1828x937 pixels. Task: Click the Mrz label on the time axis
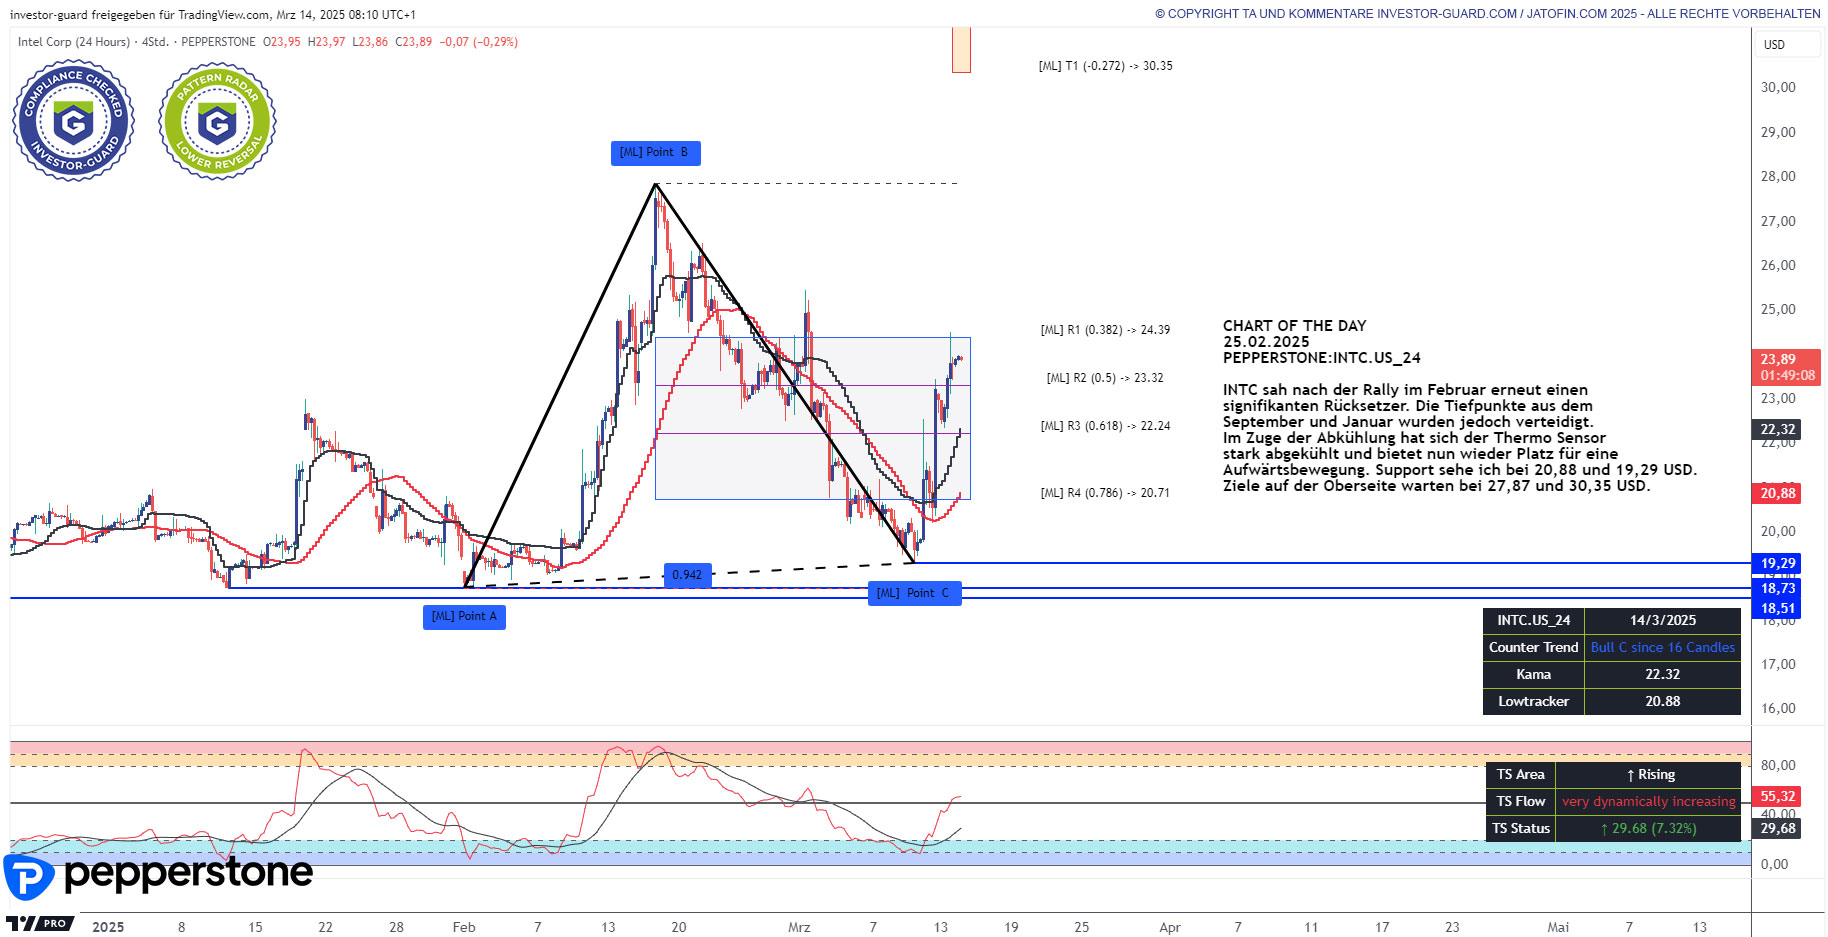[x=799, y=927]
